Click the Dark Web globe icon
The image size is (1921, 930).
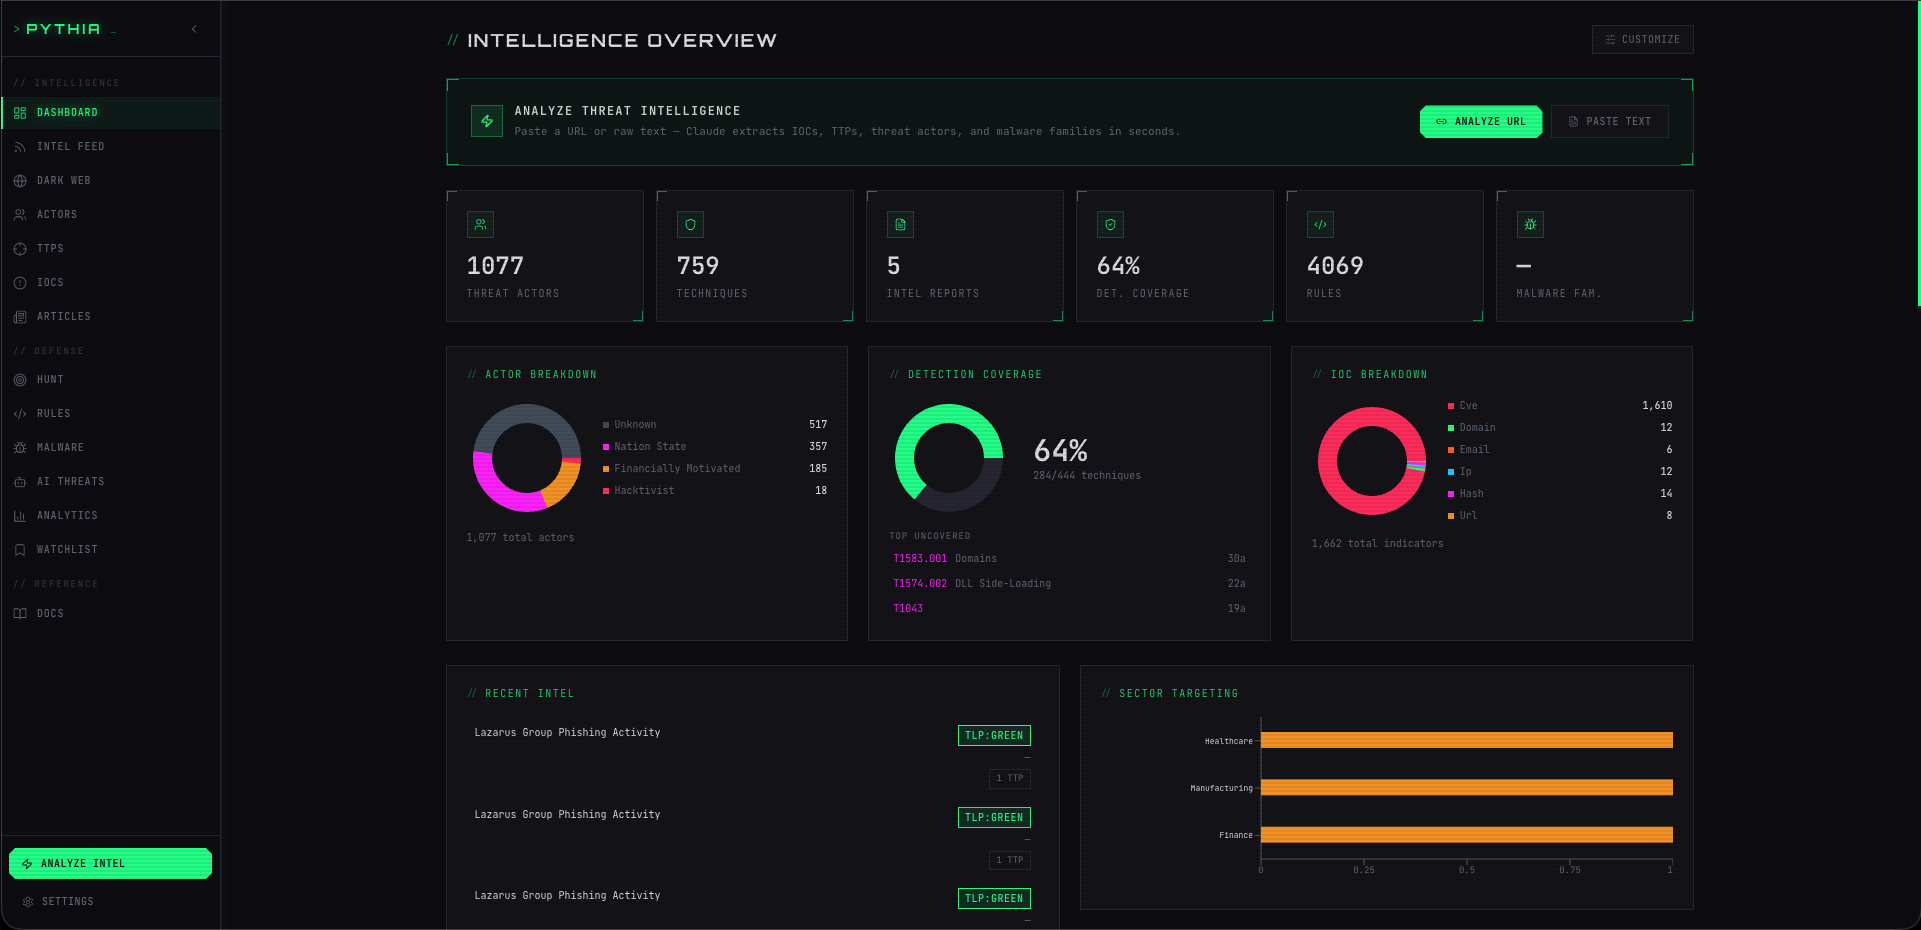20,181
